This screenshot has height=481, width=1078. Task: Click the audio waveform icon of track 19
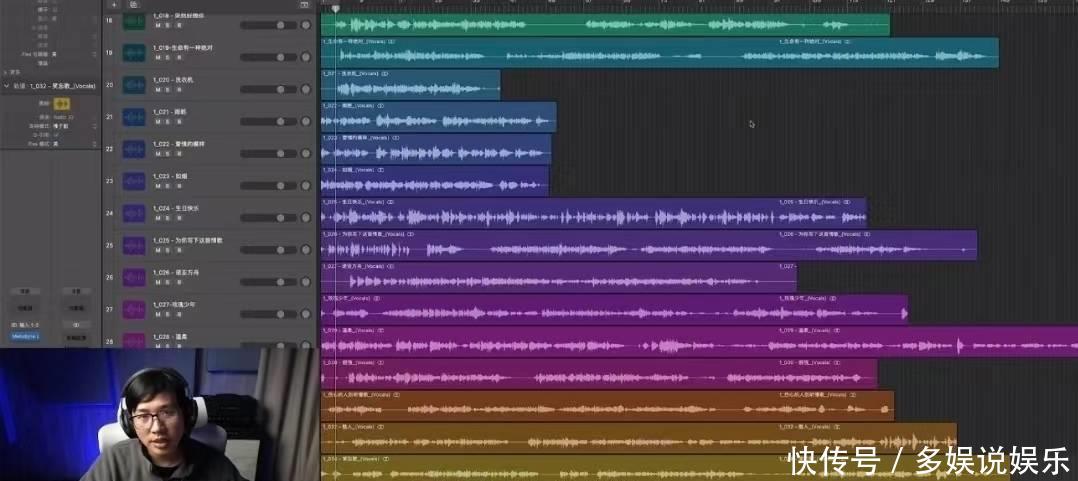[134, 53]
